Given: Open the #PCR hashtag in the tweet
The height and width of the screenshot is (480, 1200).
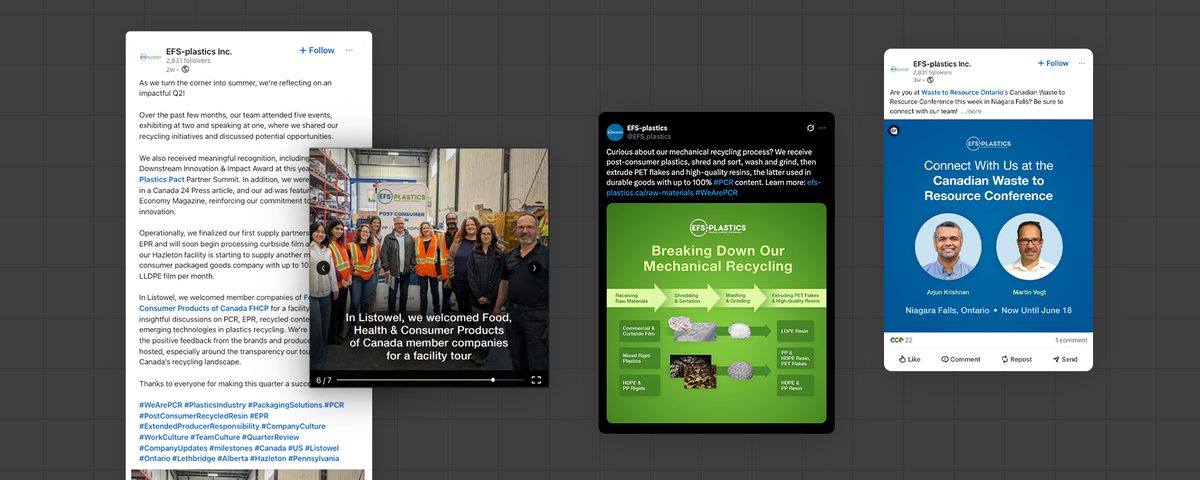Looking at the screenshot, I should [723, 183].
